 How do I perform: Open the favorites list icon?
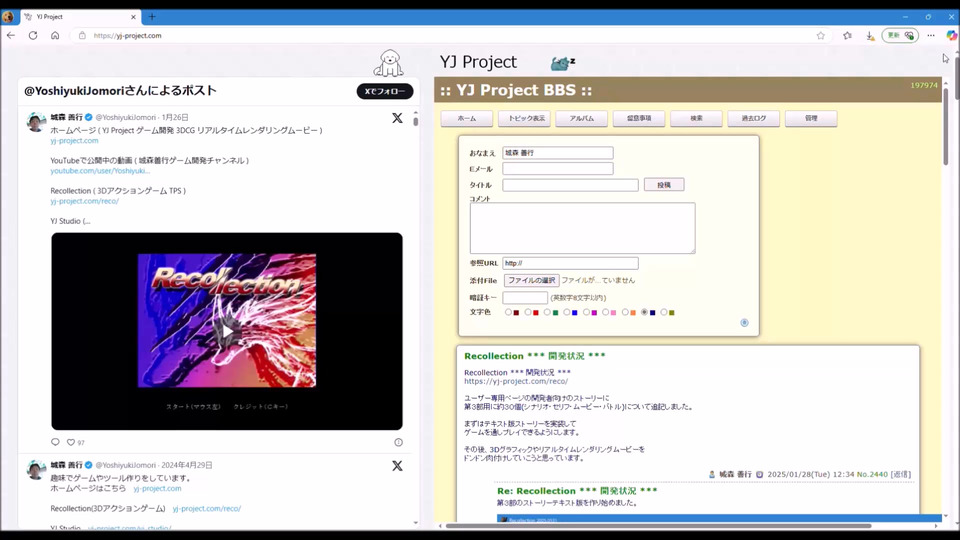coord(847,36)
